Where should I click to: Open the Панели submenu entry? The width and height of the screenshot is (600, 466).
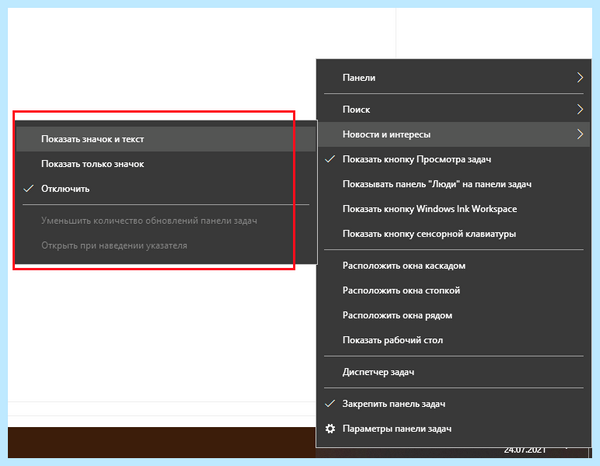tap(454, 78)
